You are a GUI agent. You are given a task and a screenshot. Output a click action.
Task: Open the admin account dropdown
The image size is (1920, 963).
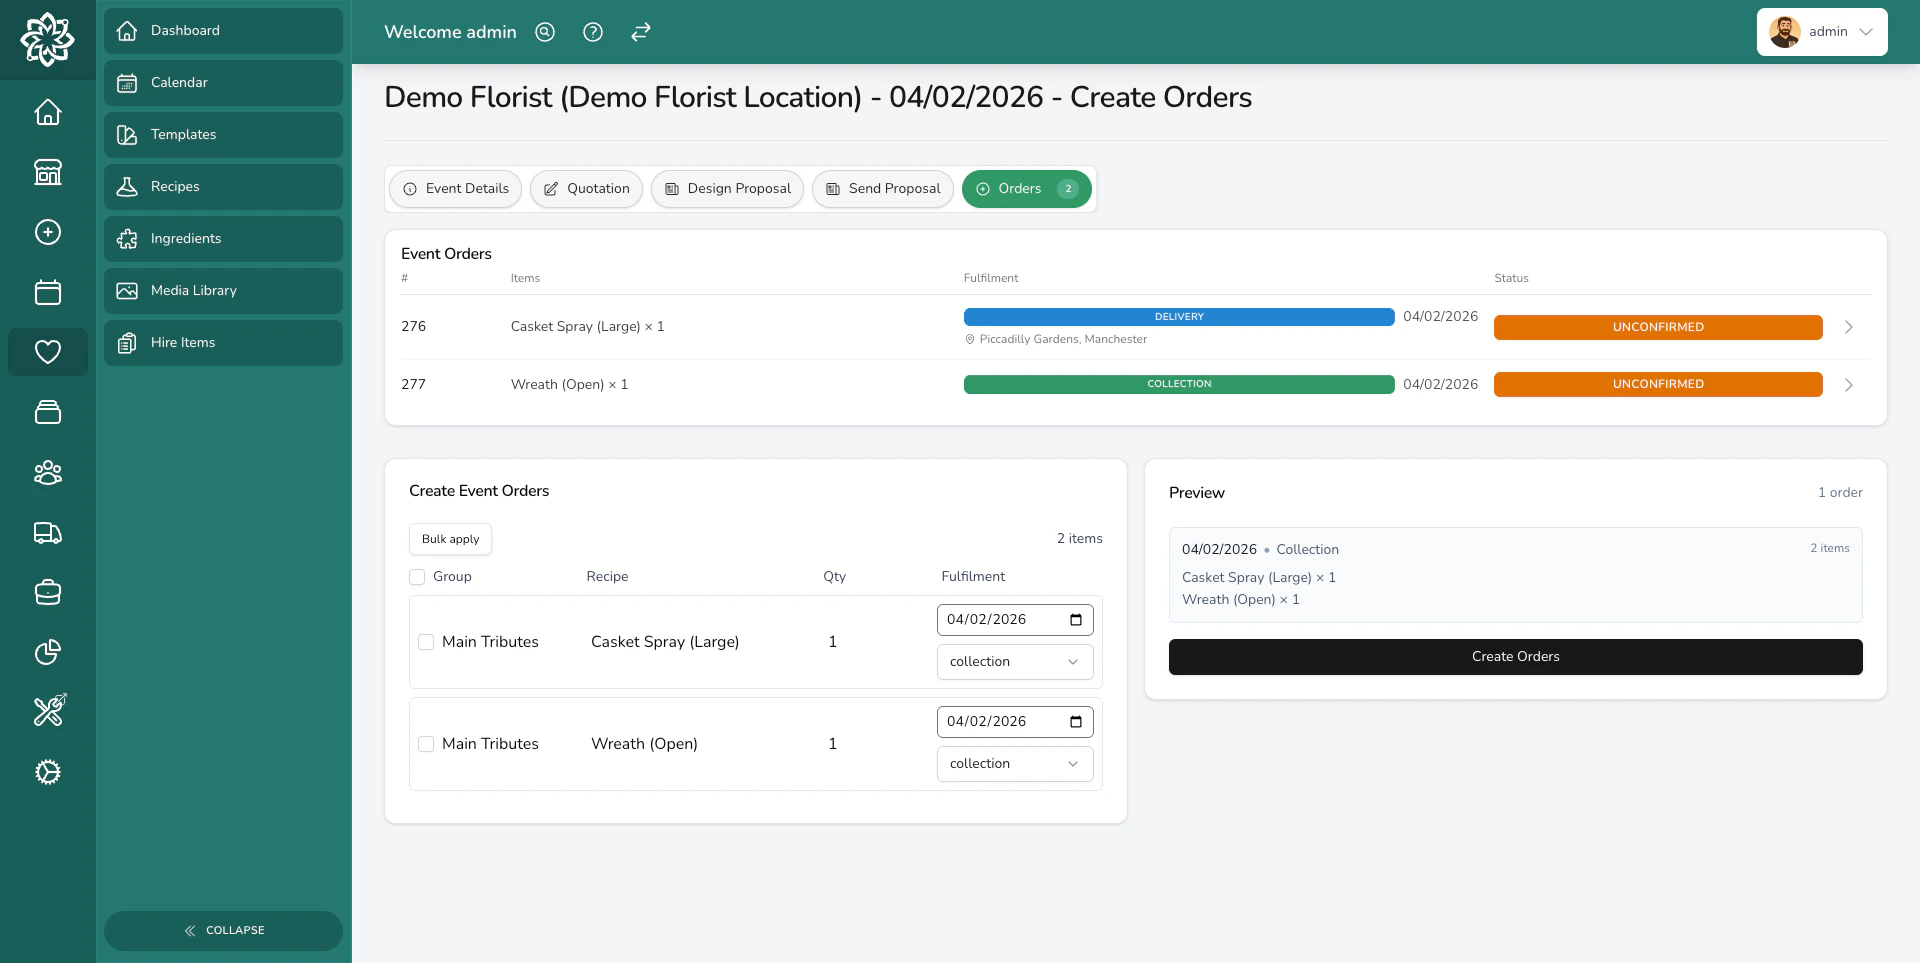pyautogui.click(x=1822, y=31)
